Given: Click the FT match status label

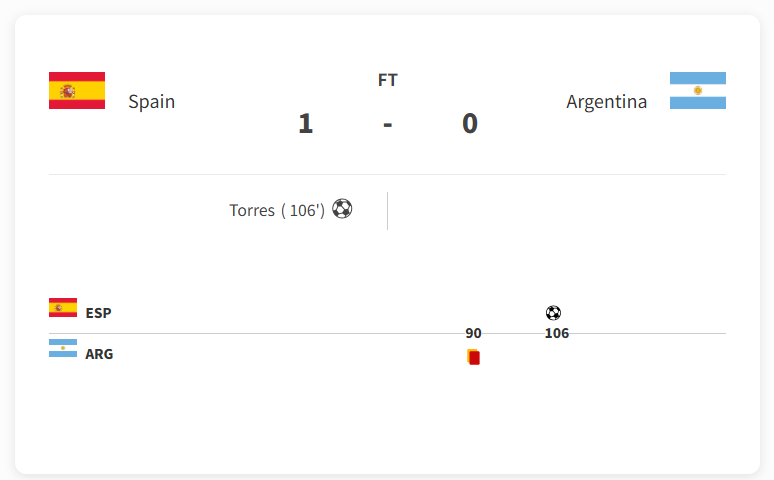Looking at the screenshot, I should tap(387, 80).
